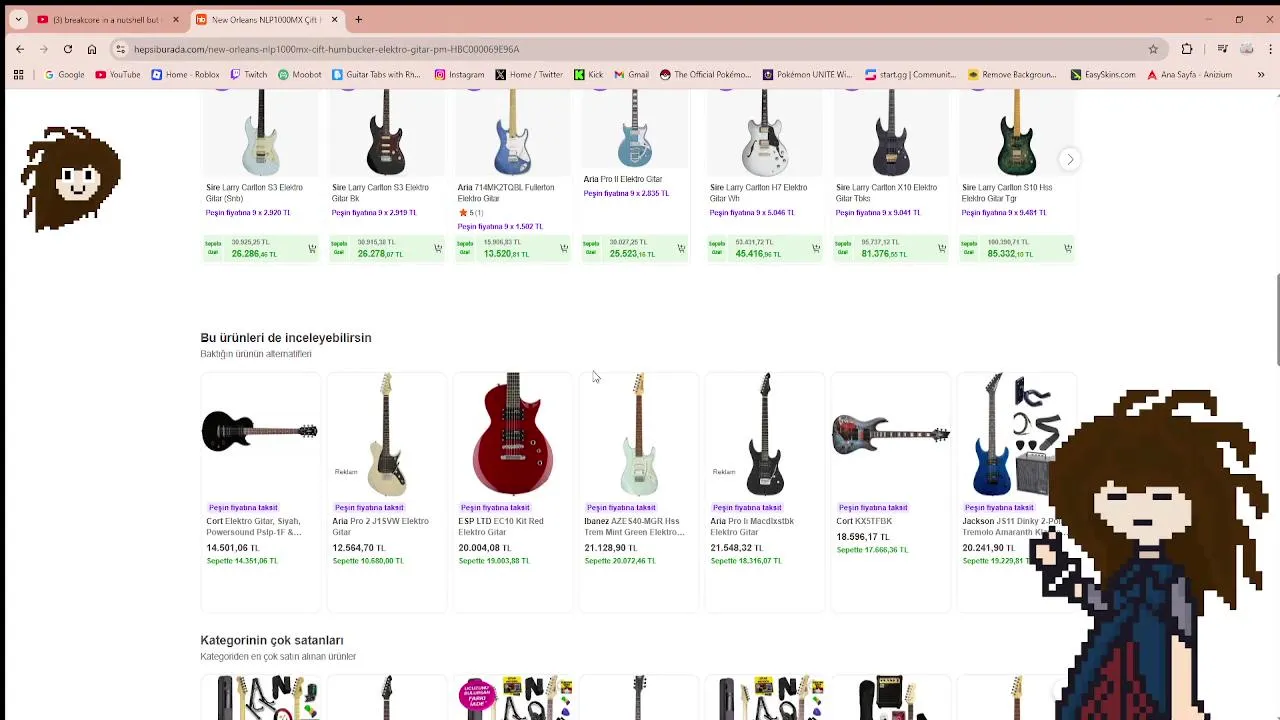Open start.gg Community bookmark
Image resolution: width=1280 pixels, height=720 pixels.
(911, 74)
